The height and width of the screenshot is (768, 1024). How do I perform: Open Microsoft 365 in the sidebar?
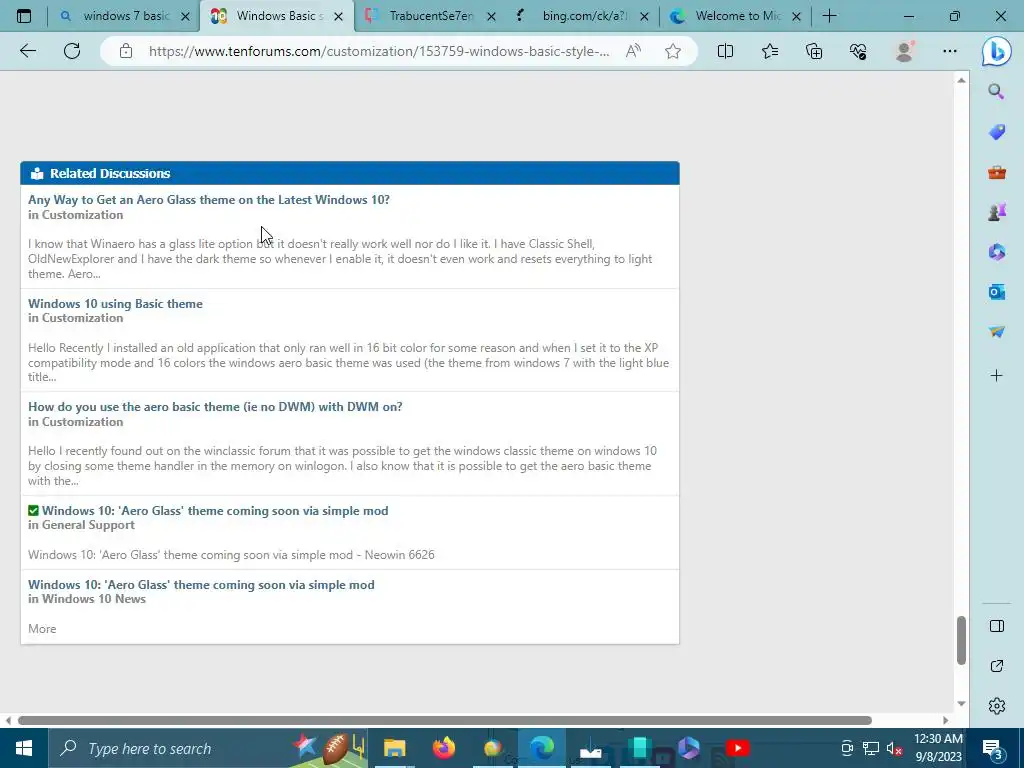pos(996,252)
